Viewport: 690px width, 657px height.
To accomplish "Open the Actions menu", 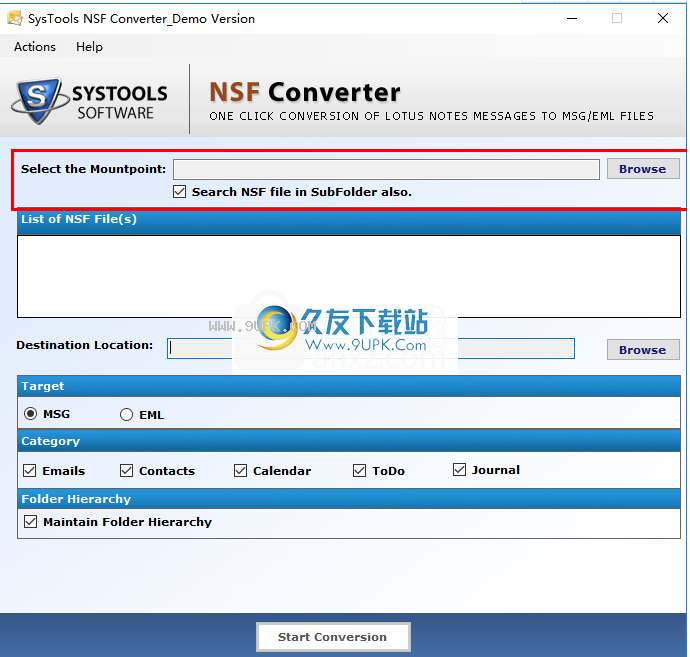I will coord(35,47).
